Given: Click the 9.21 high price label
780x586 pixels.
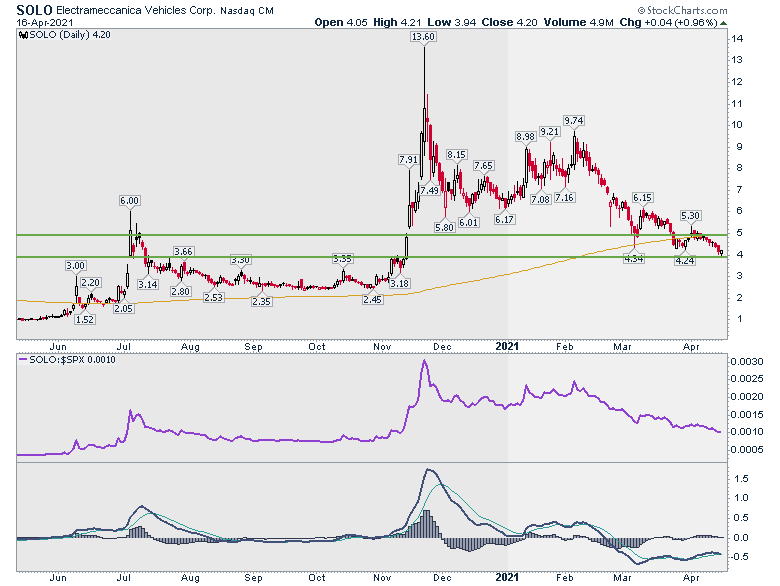Looking at the screenshot, I should [550, 131].
